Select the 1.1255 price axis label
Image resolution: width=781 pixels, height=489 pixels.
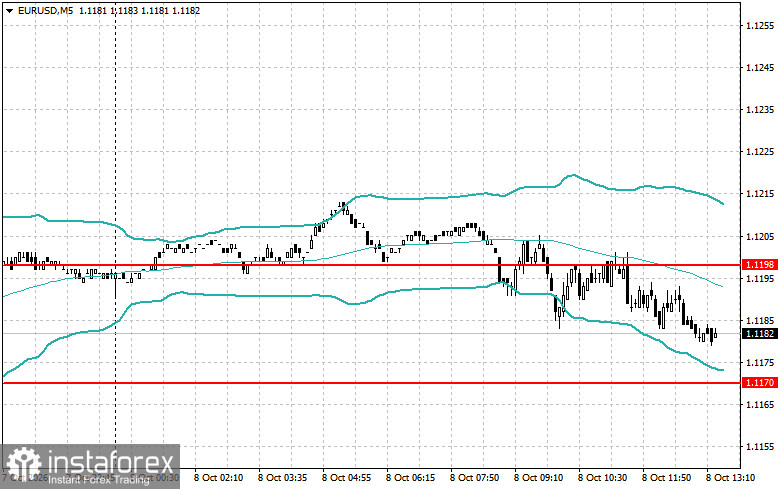point(761,25)
